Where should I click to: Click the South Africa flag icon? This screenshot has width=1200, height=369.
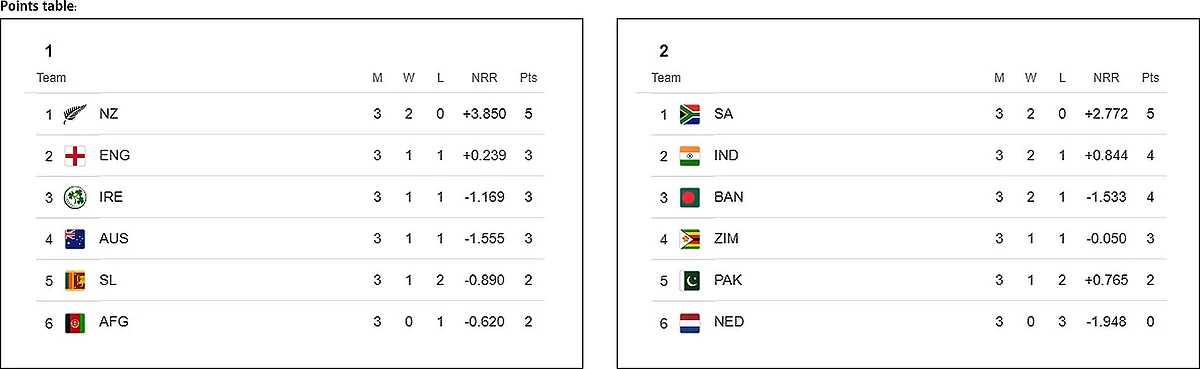click(690, 114)
